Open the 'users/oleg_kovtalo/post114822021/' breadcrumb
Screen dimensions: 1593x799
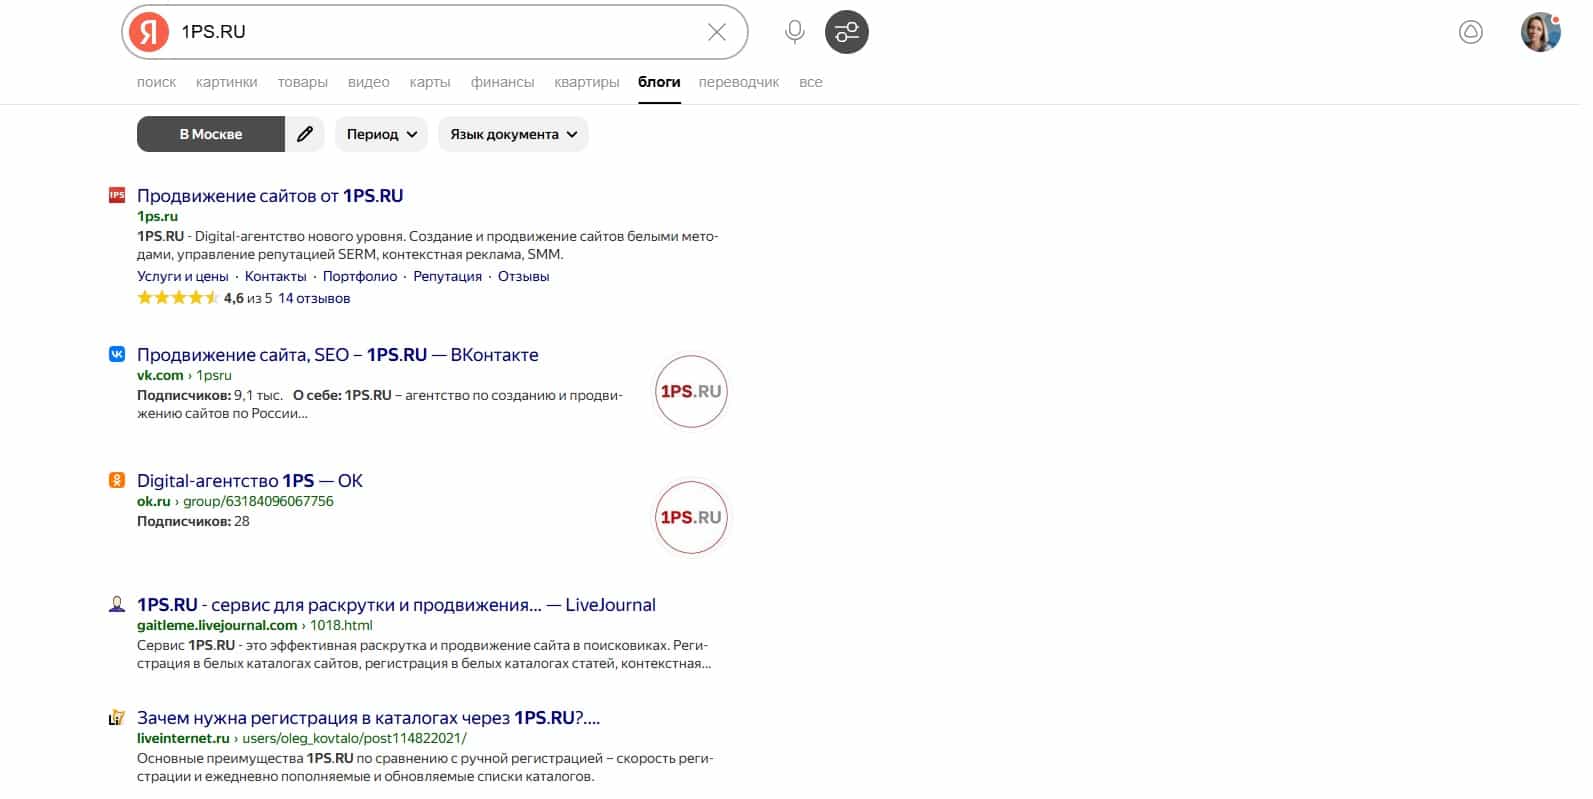coord(354,738)
